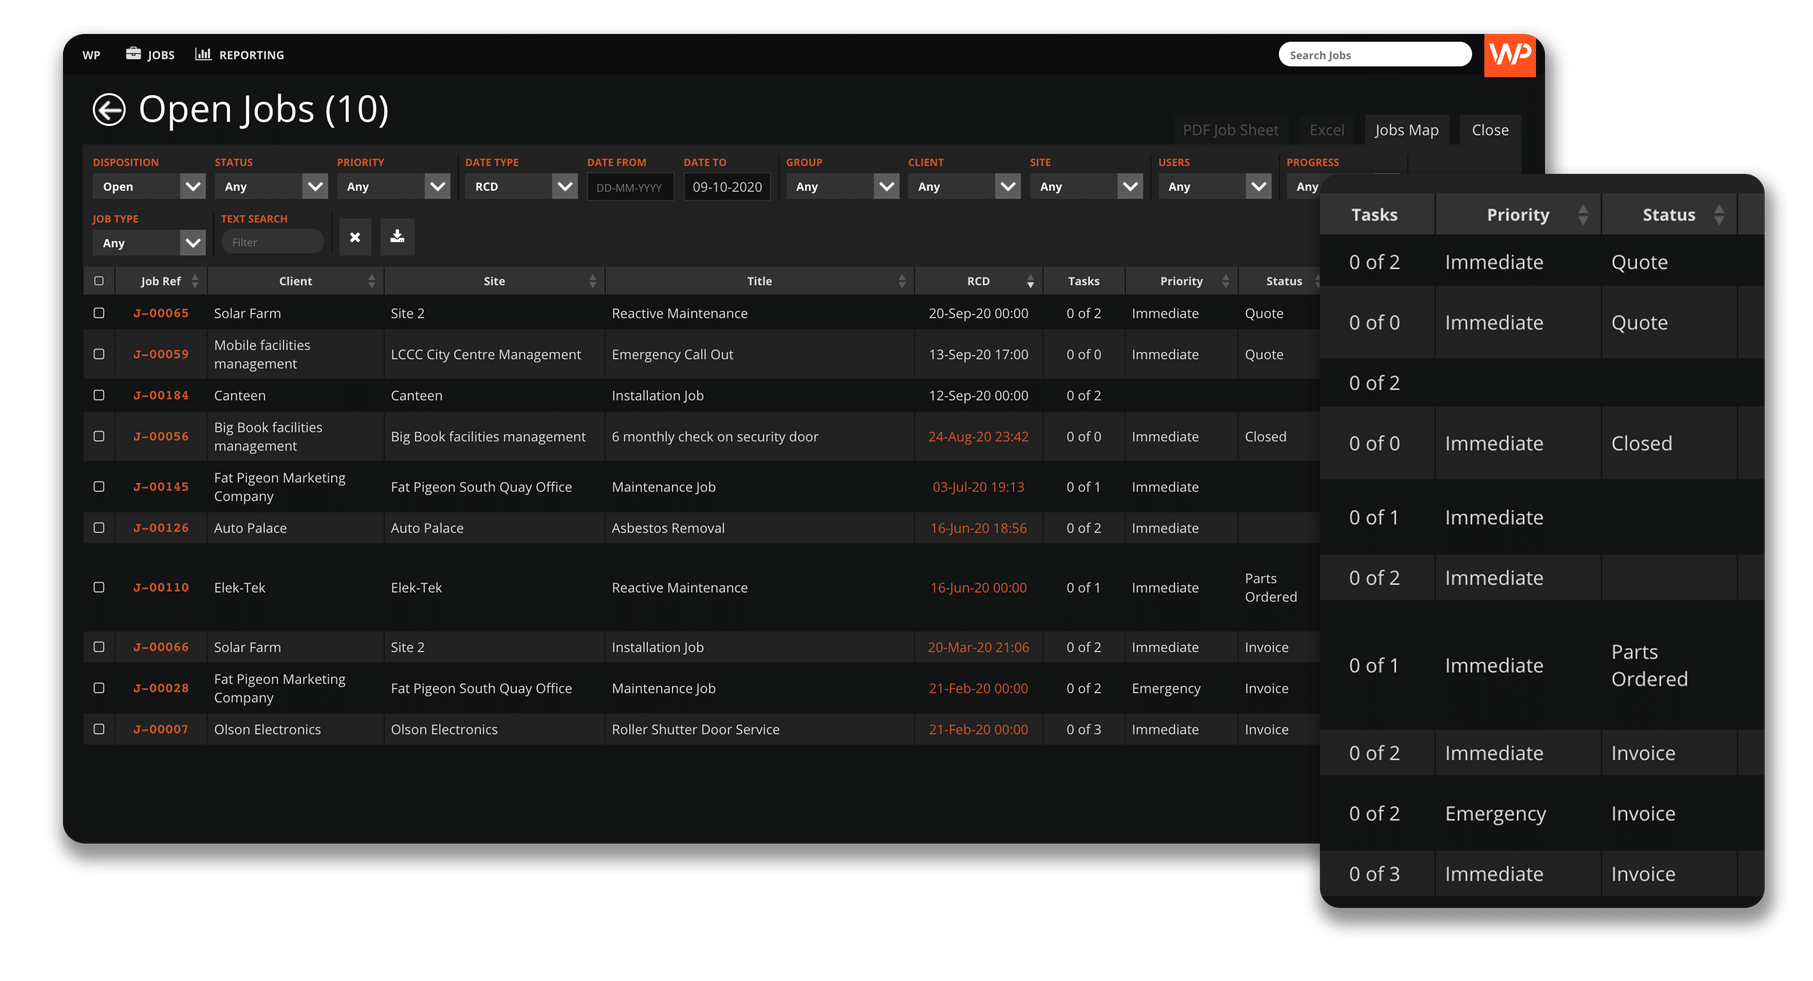
Task: Open the Jobs menu in top bar
Action: 151,55
